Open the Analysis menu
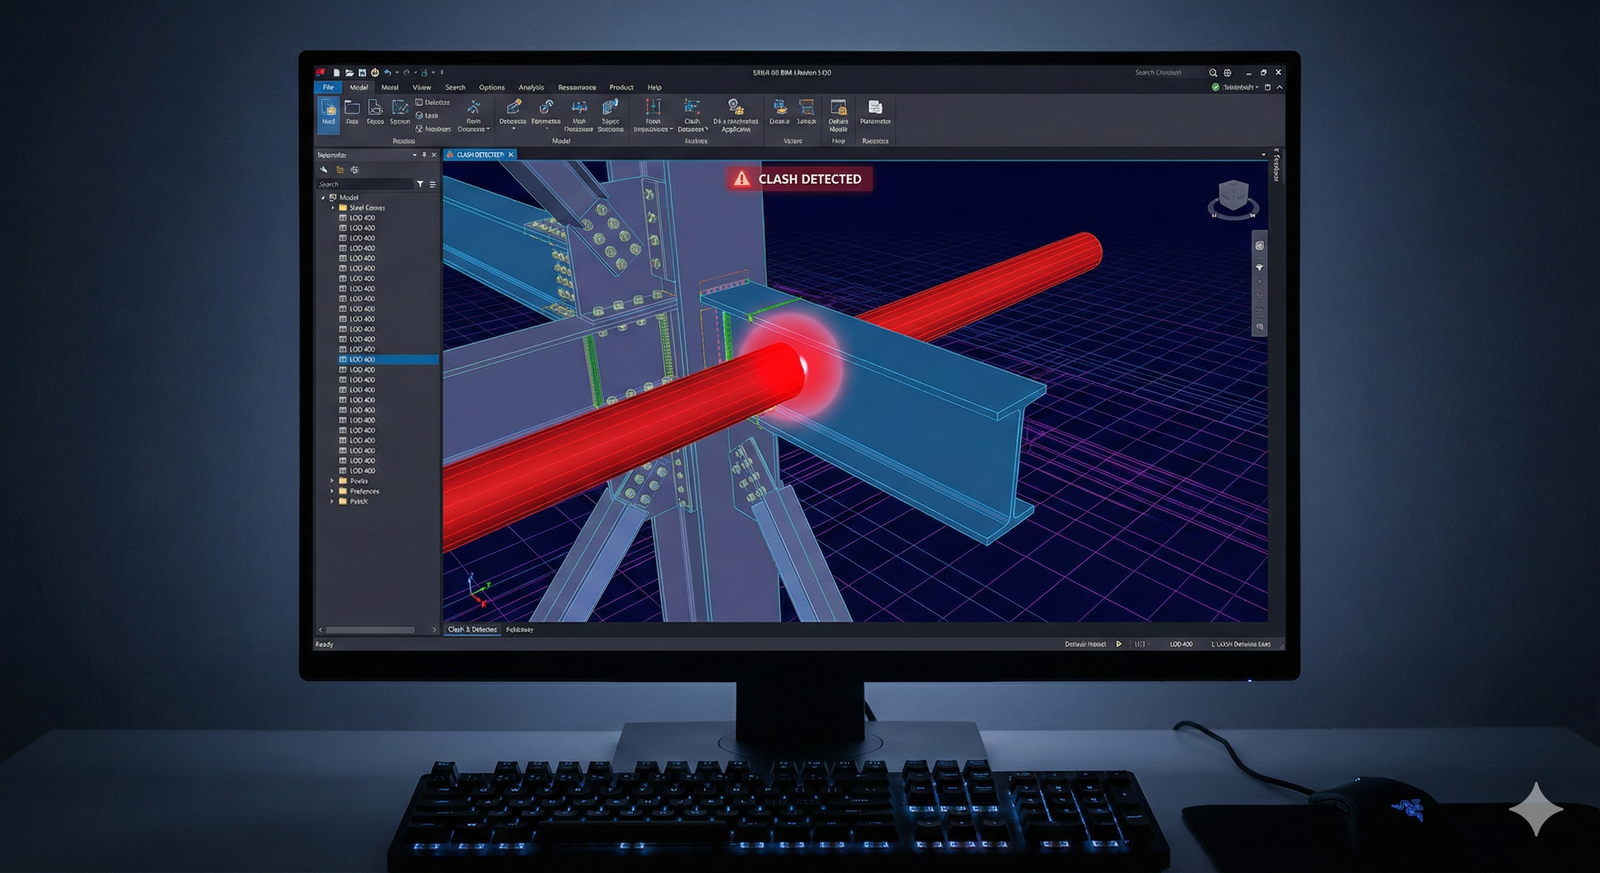The width and height of the screenshot is (1600, 873). click(531, 87)
